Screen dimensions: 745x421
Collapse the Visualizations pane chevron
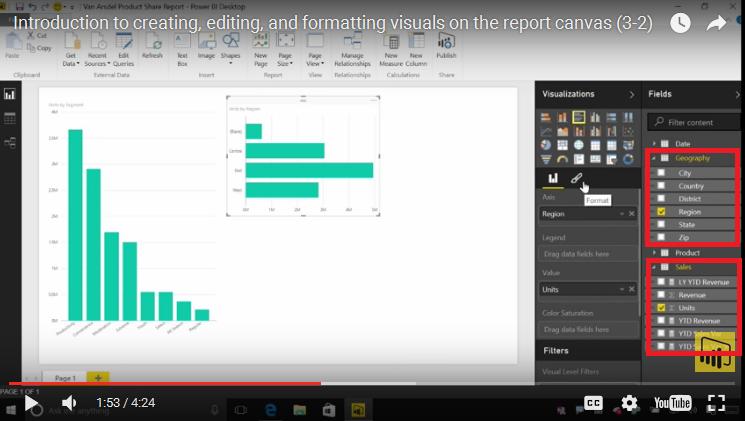pyautogui.click(x=632, y=95)
